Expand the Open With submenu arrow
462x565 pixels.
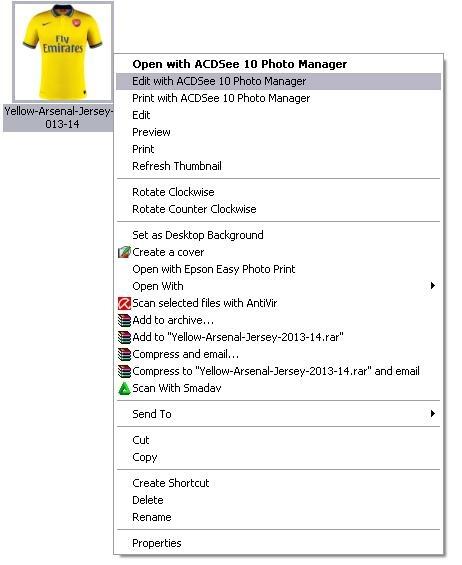(432, 286)
